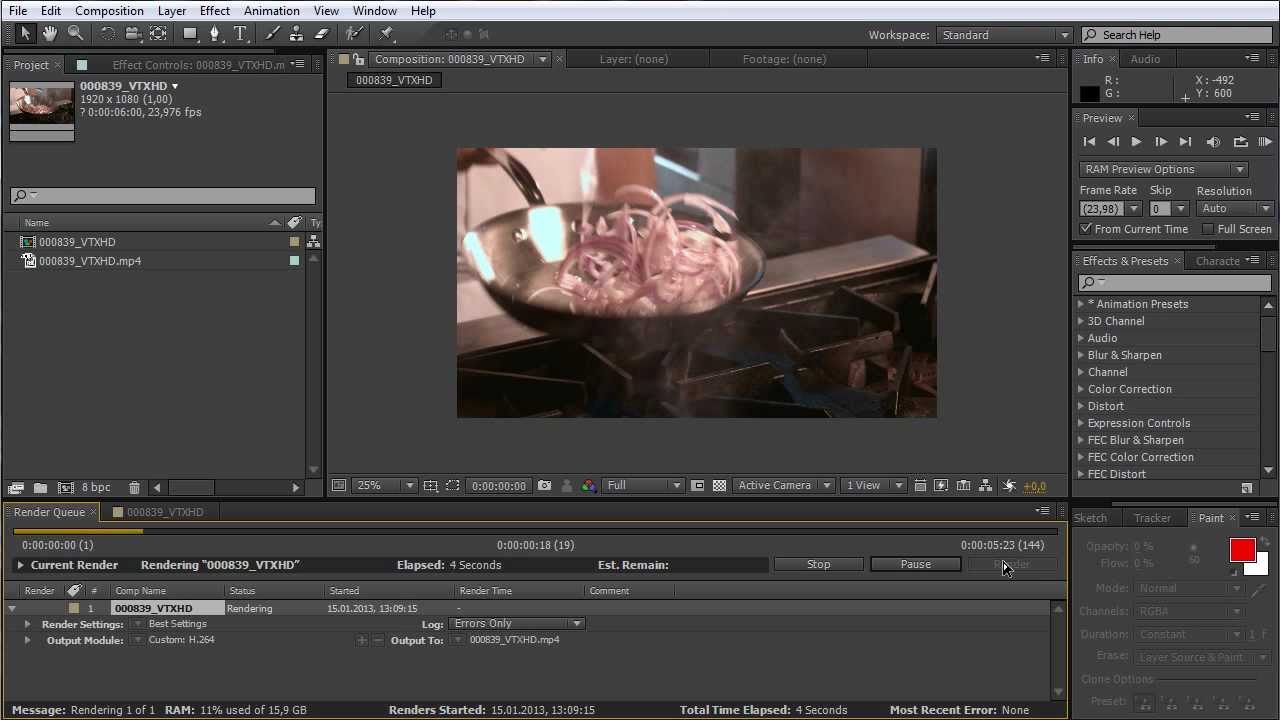Click the Best Settings render settings link
This screenshot has height=720, width=1280.
tap(177, 624)
